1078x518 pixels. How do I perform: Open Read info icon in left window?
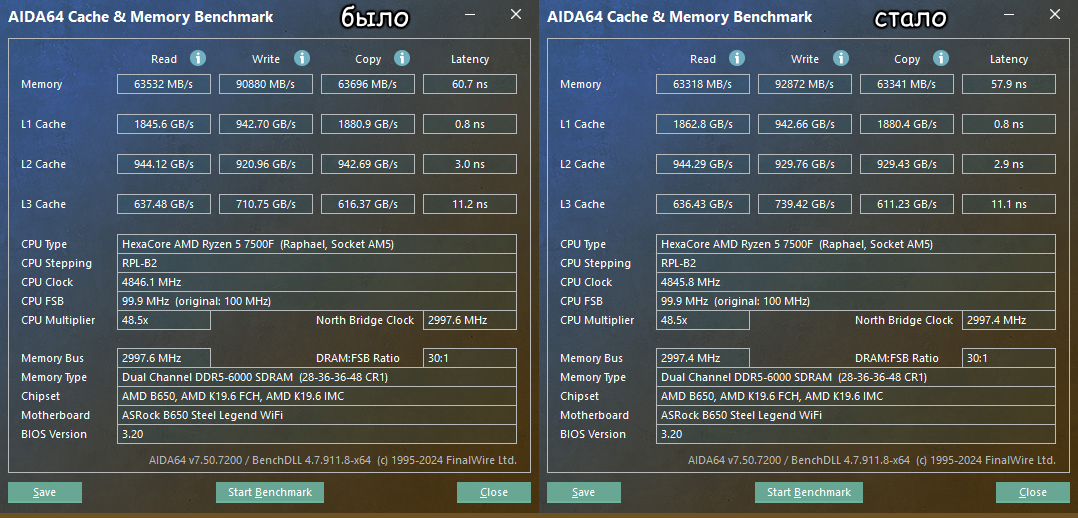198,58
